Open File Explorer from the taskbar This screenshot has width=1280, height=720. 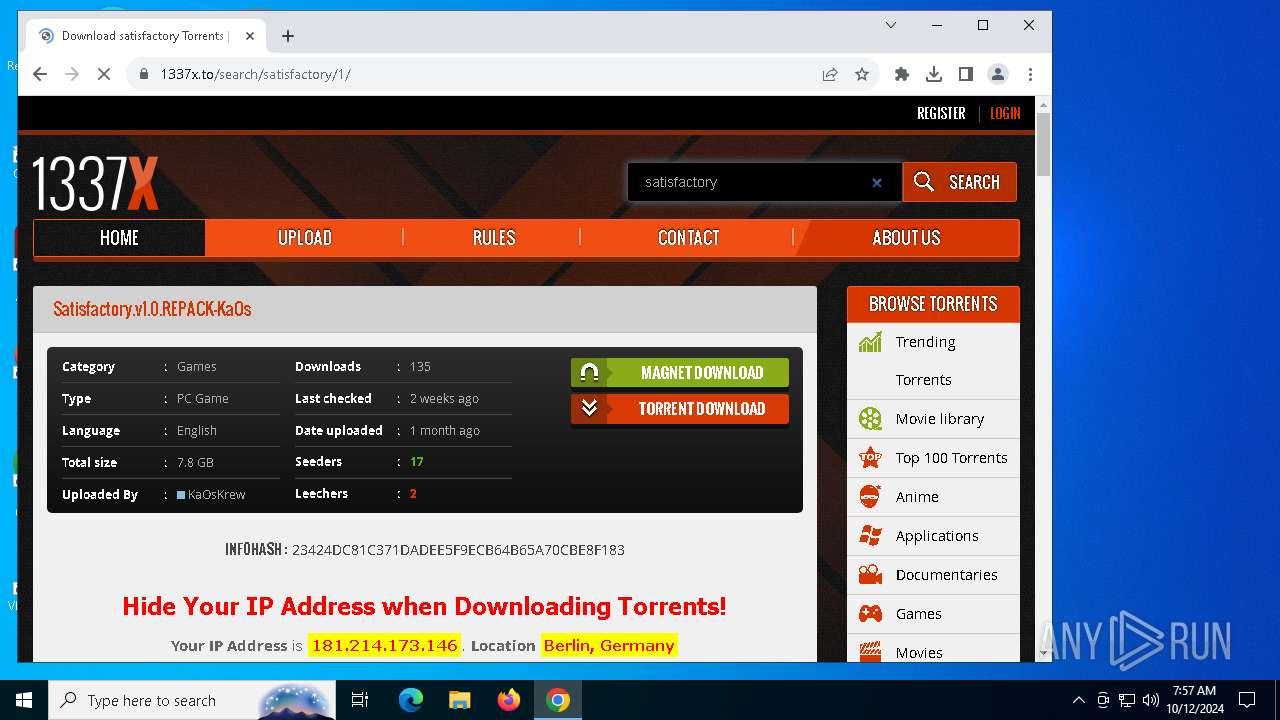pos(460,700)
